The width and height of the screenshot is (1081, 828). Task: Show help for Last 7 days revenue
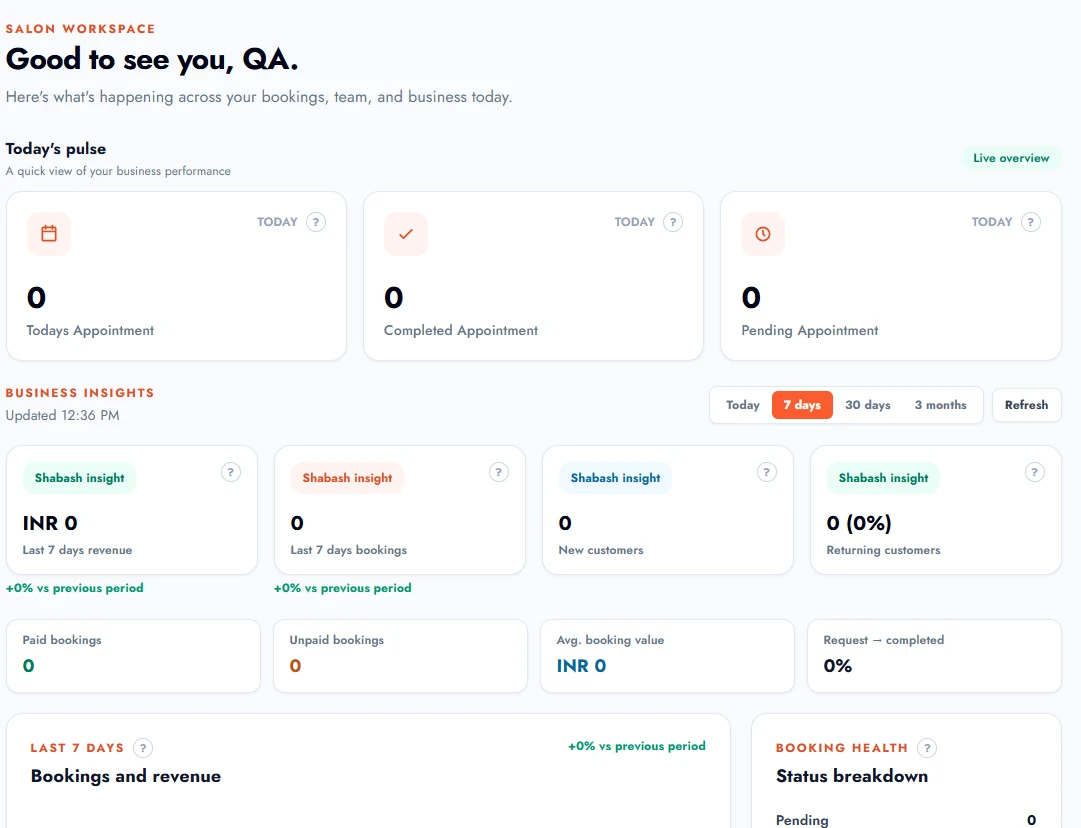231,472
